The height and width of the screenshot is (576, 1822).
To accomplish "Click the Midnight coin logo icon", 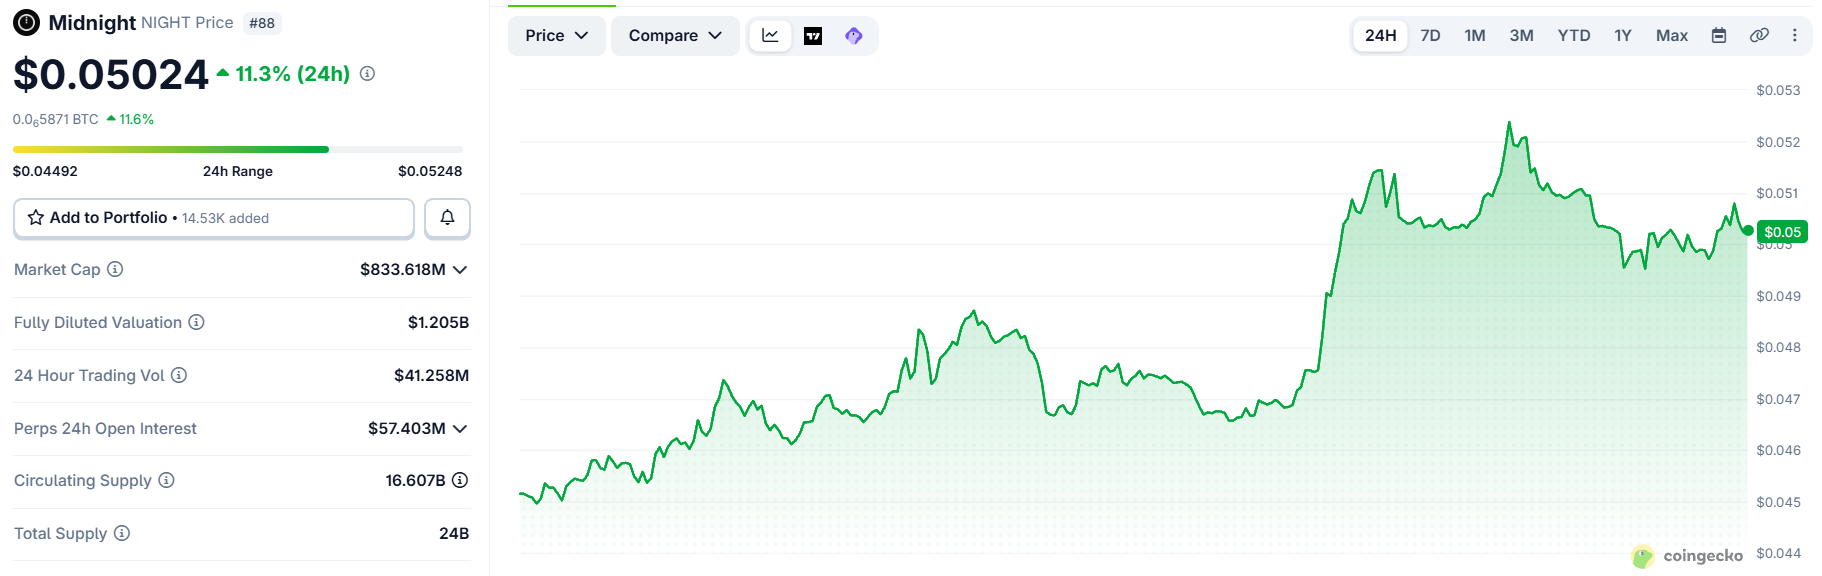I will point(26,22).
